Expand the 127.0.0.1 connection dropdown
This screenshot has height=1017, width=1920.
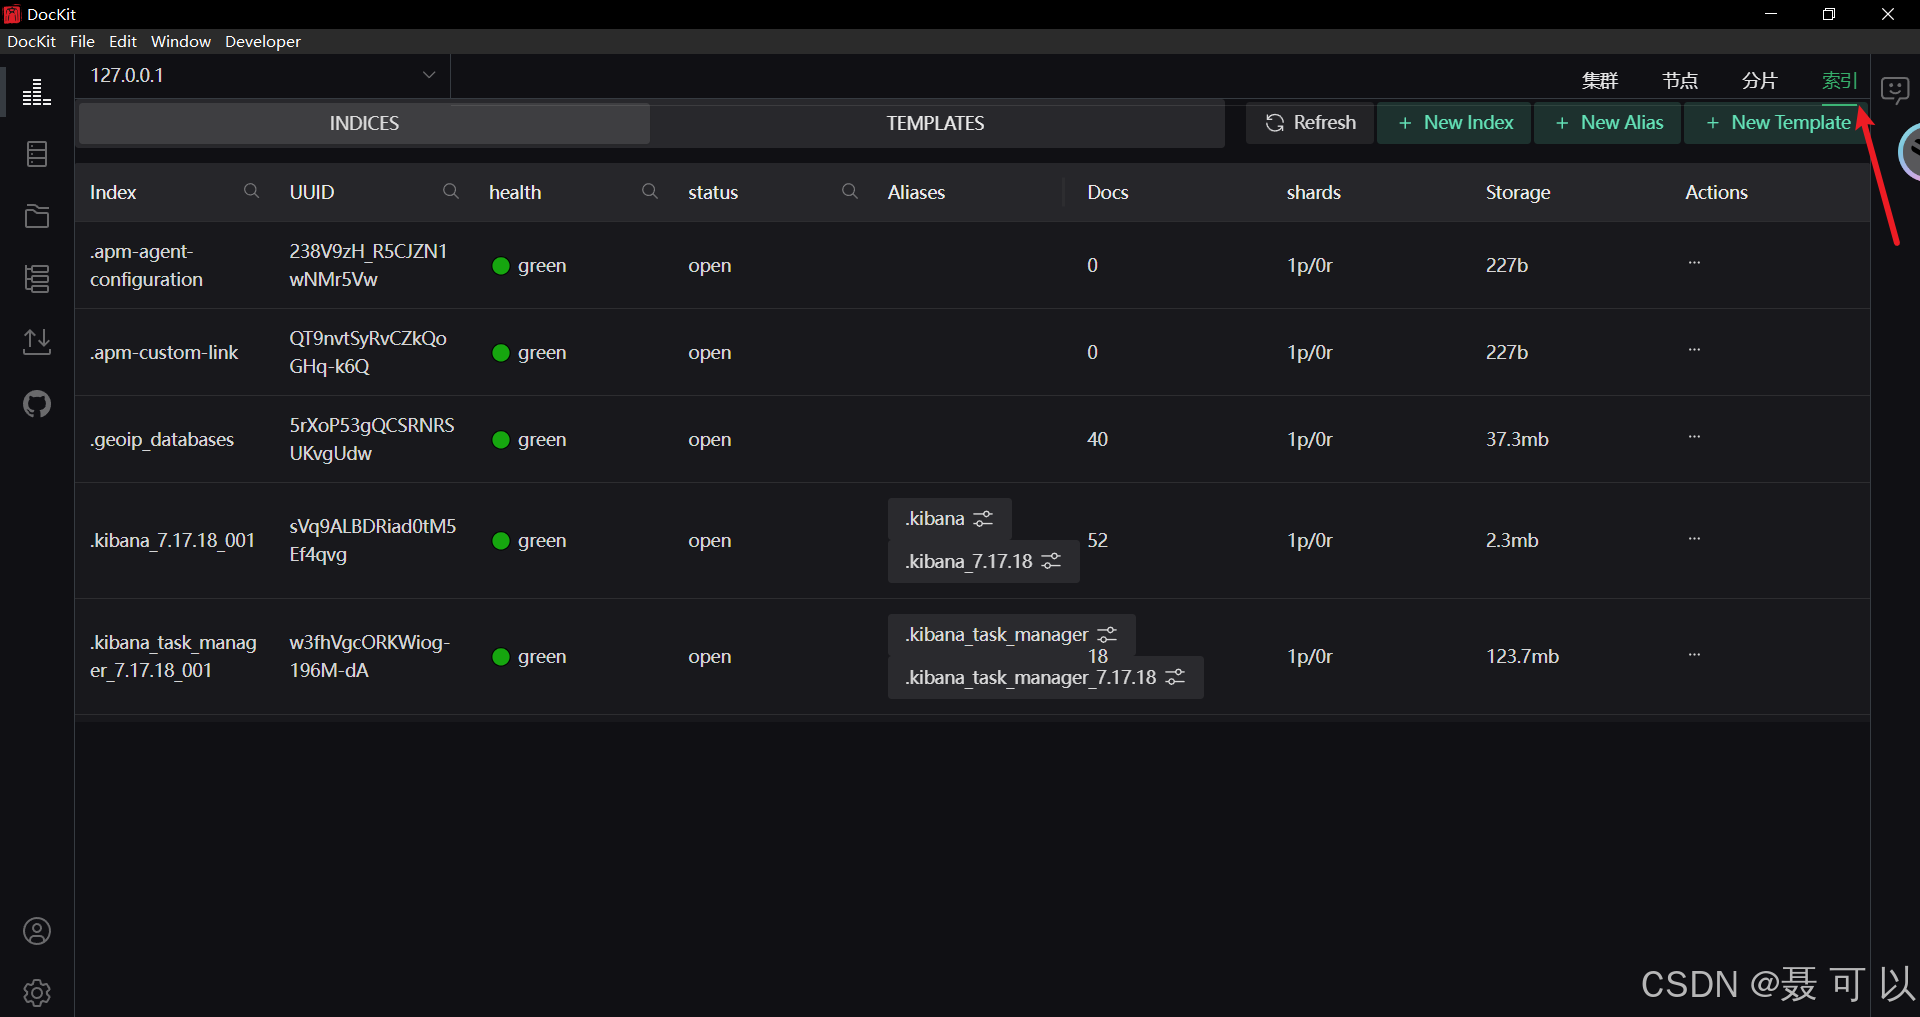[x=263, y=75]
